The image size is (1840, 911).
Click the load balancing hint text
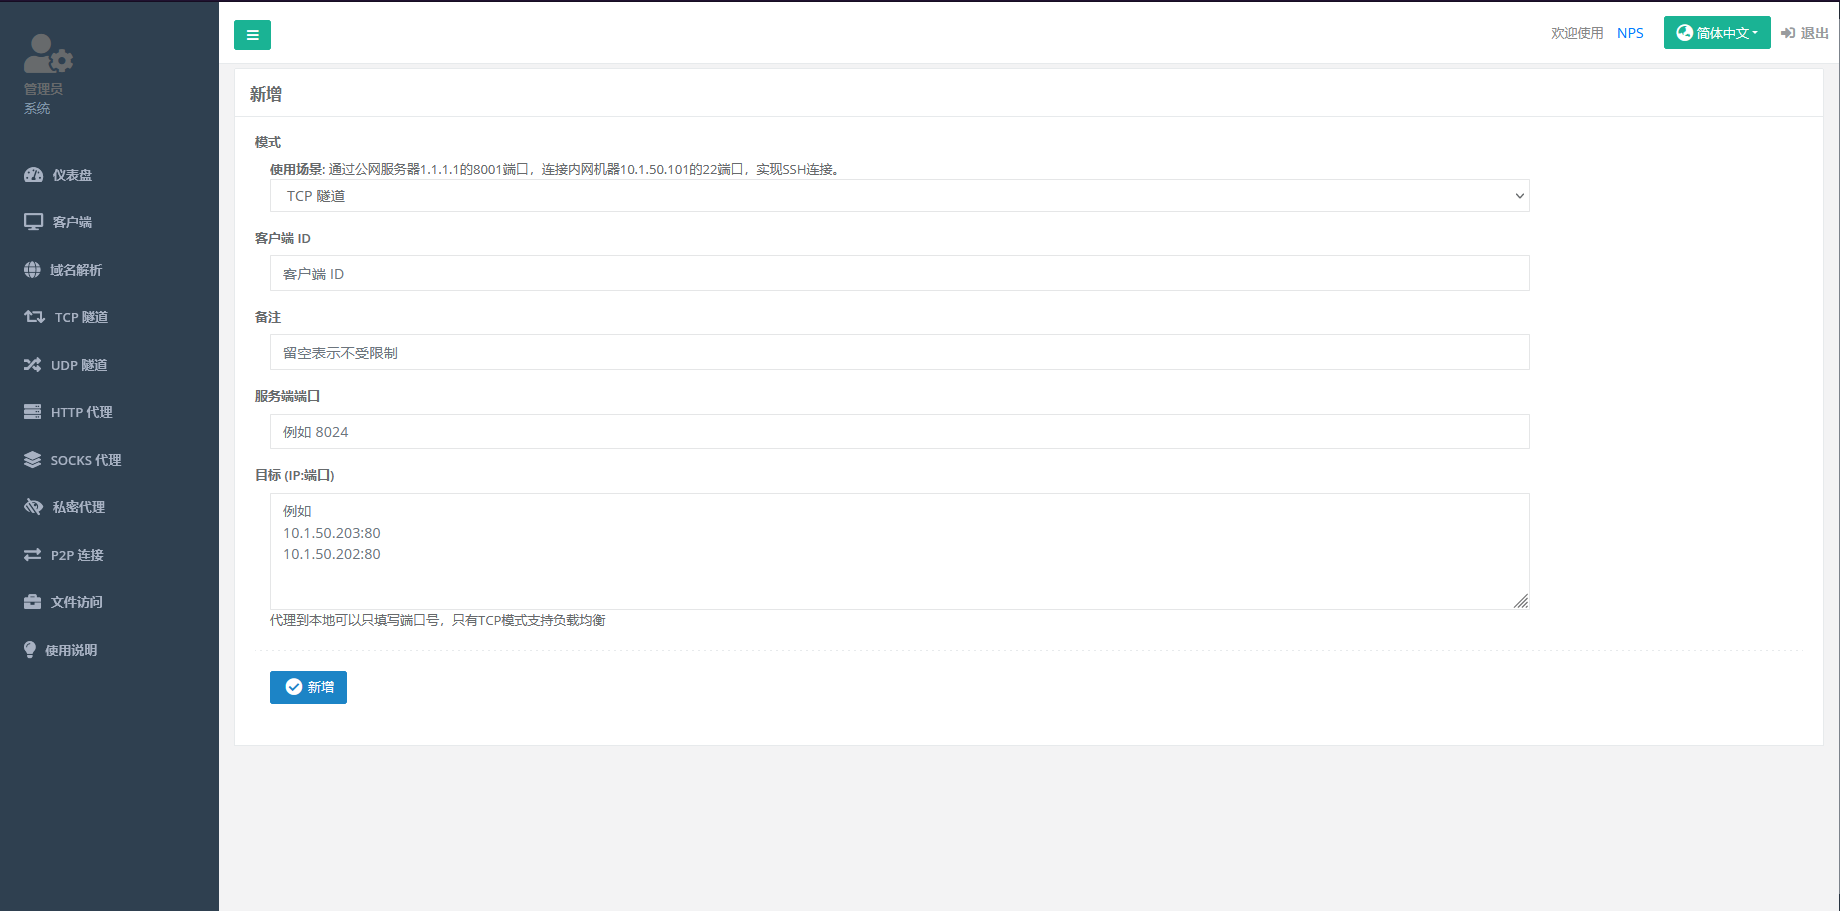(x=437, y=620)
